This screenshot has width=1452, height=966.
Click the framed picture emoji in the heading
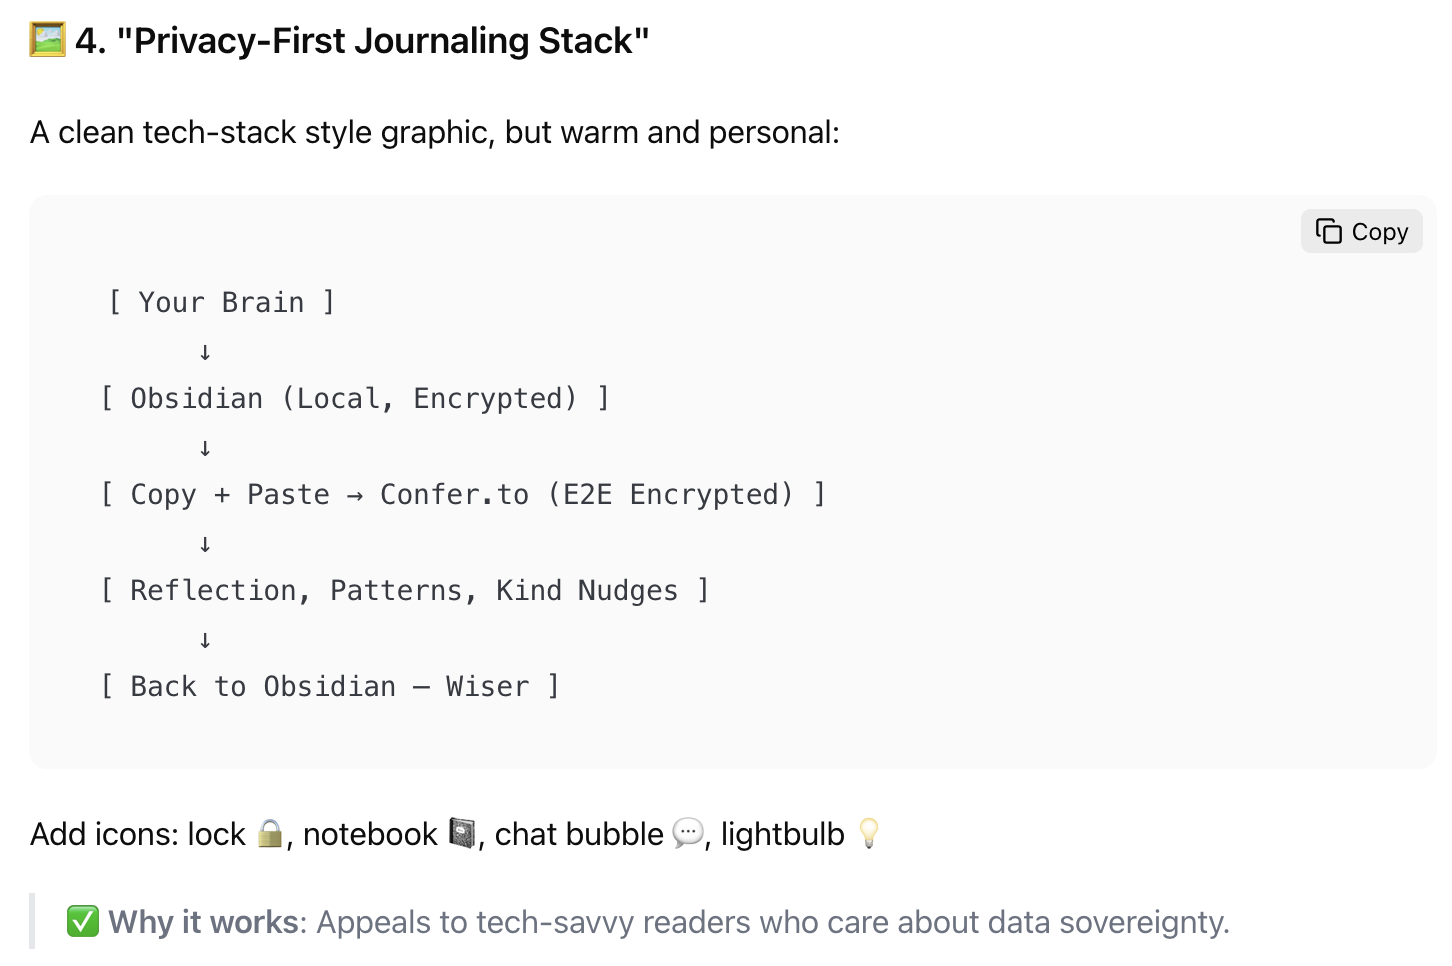47,40
